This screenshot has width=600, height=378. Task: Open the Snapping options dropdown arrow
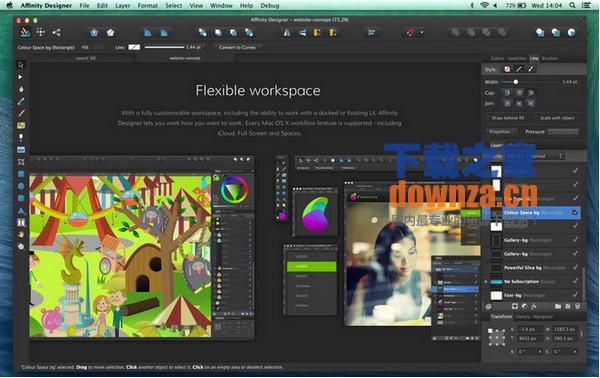[x=422, y=33]
